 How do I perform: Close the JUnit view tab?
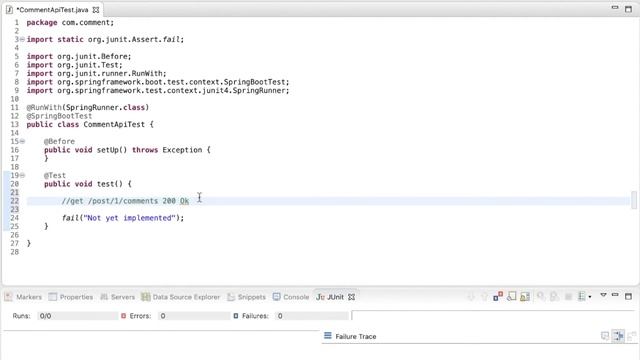point(351,297)
